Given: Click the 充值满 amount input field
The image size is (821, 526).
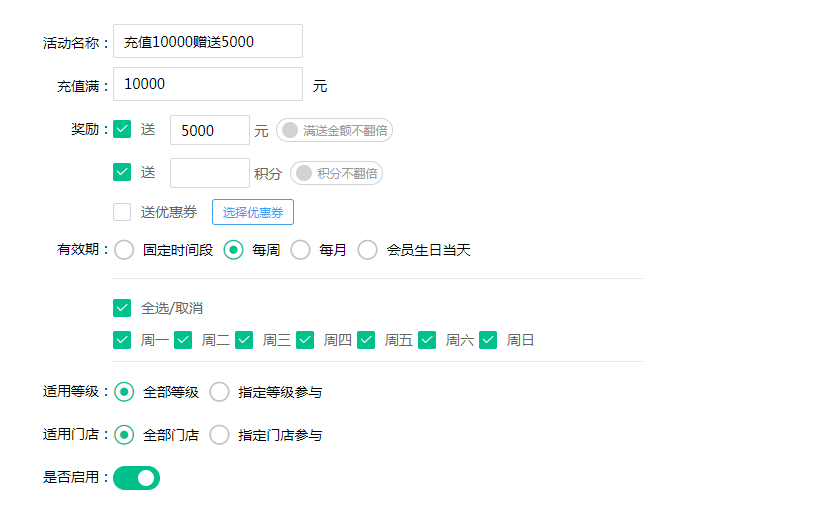Looking at the screenshot, I should point(208,85).
